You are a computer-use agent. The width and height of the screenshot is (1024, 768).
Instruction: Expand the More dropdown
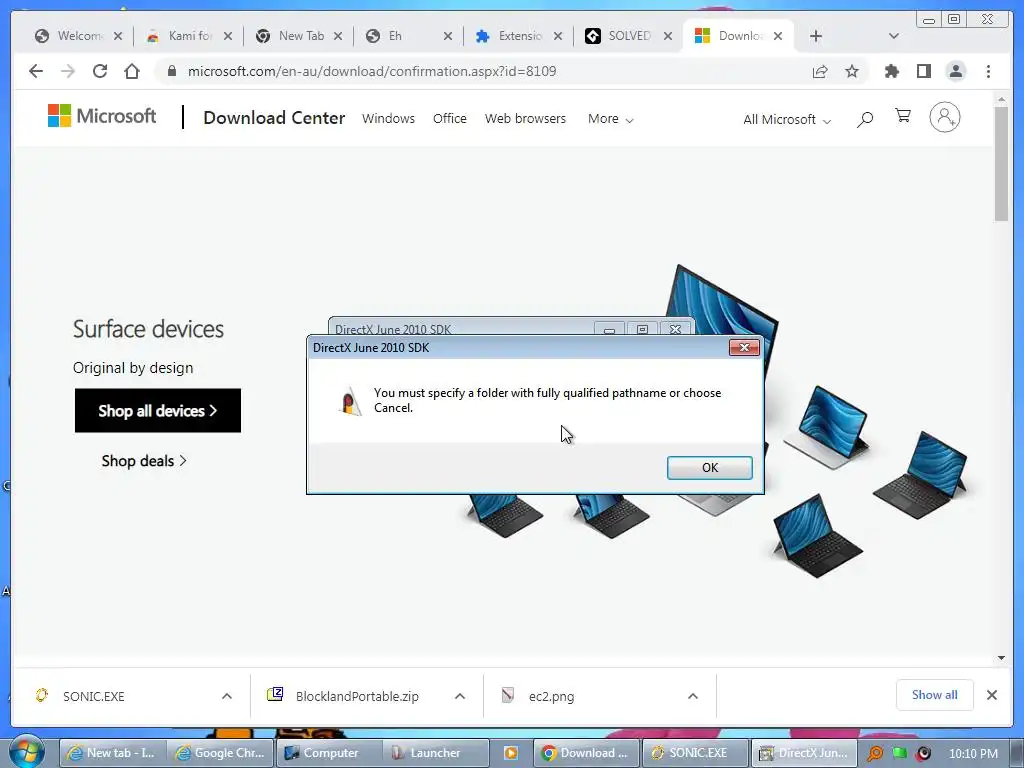pyautogui.click(x=611, y=119)
